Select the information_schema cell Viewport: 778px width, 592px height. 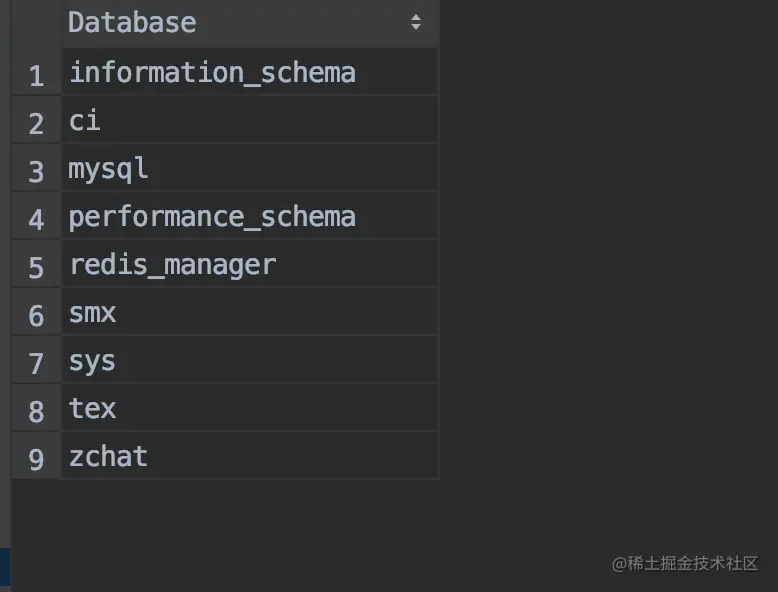212,72
